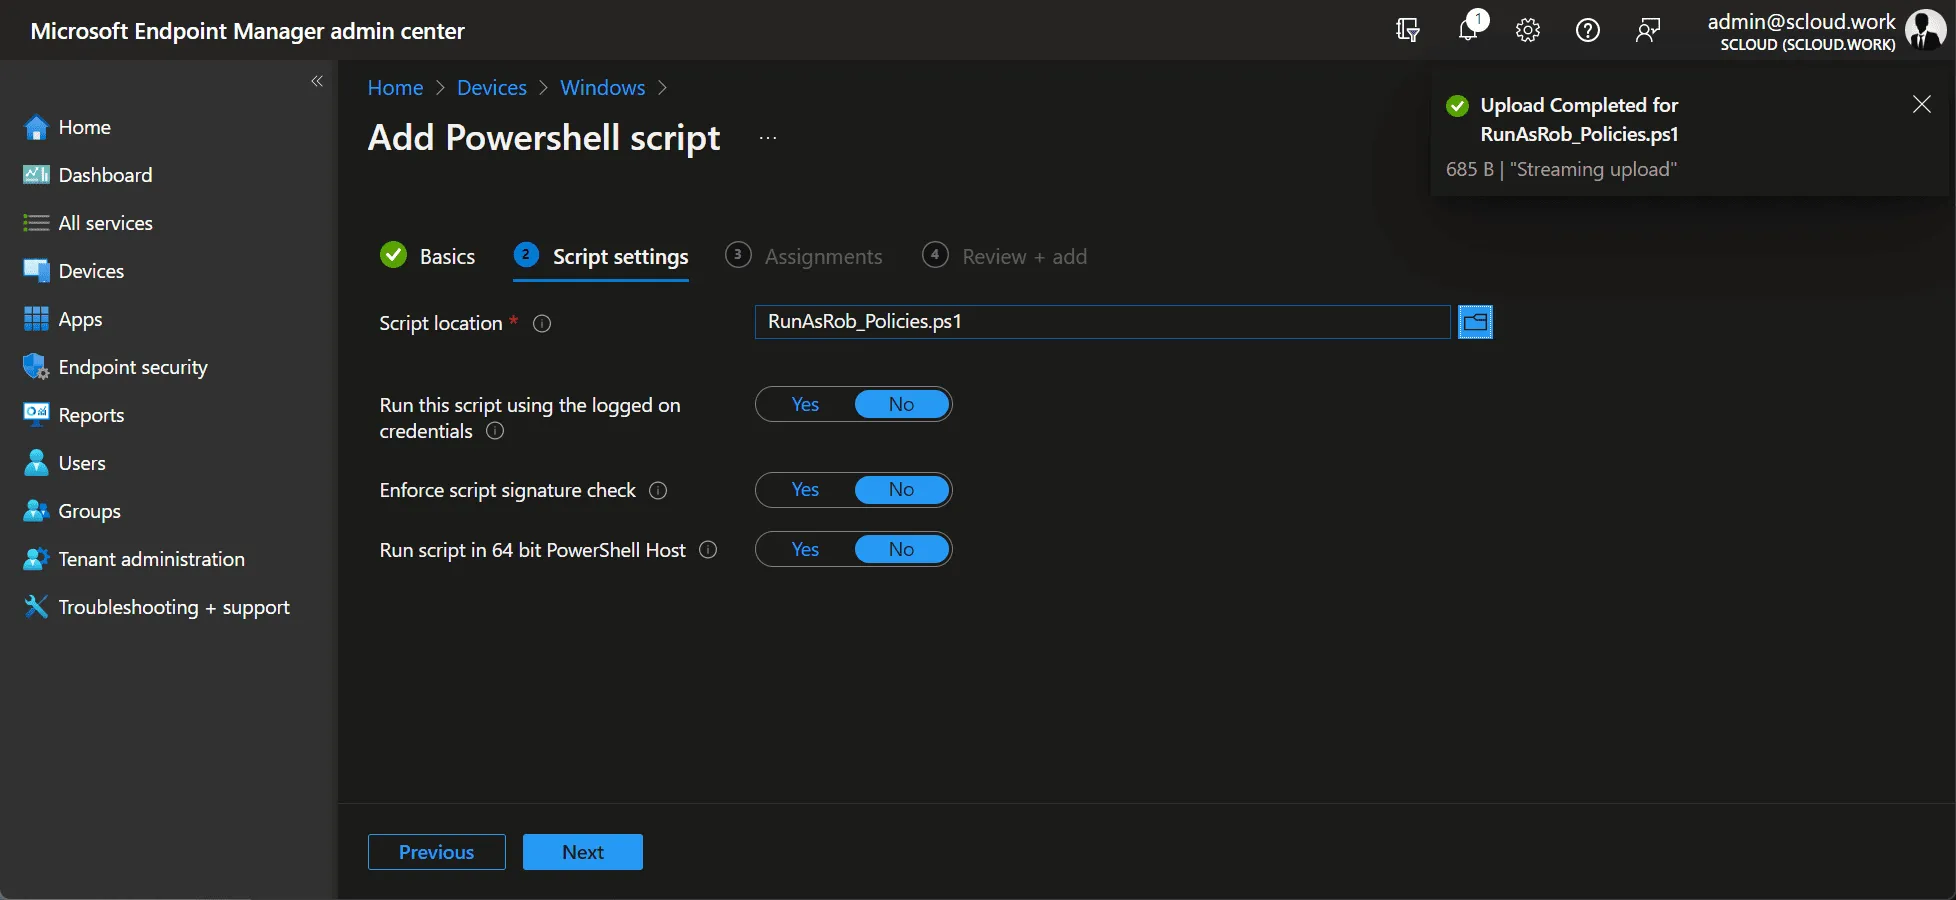
Task: Open the Cloud Shell directory filter icon
Action: [x=1408, y=30]
